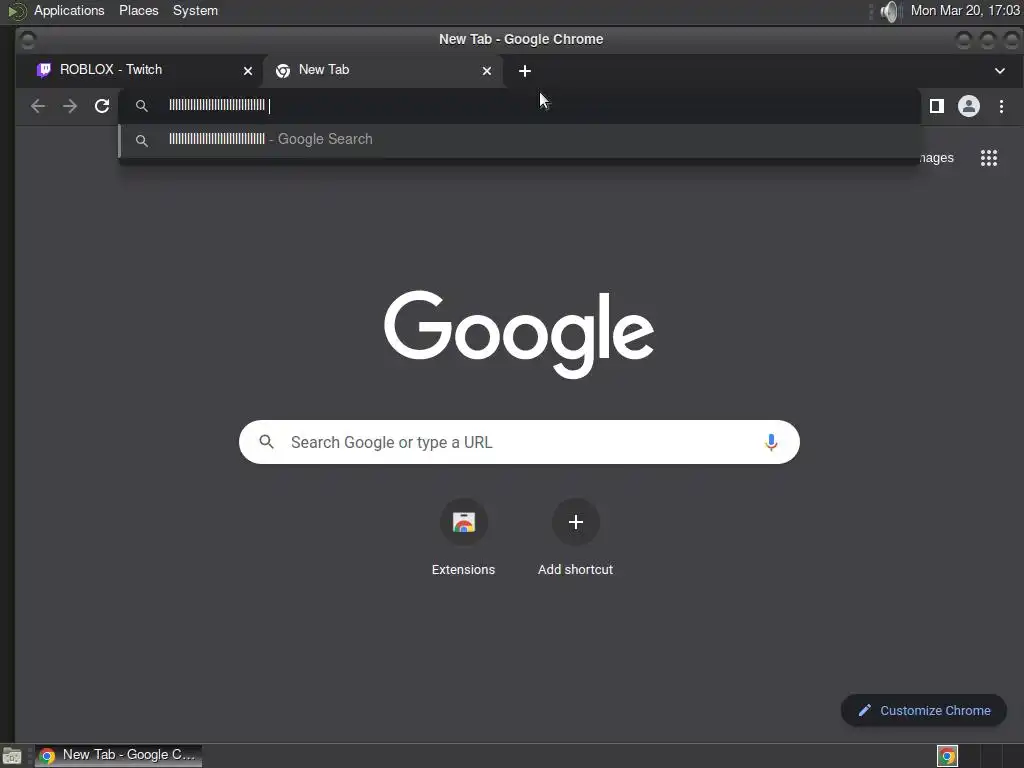Open the Applications menu
Viewport: 1024px width, 768px height.
click(69, 10)
